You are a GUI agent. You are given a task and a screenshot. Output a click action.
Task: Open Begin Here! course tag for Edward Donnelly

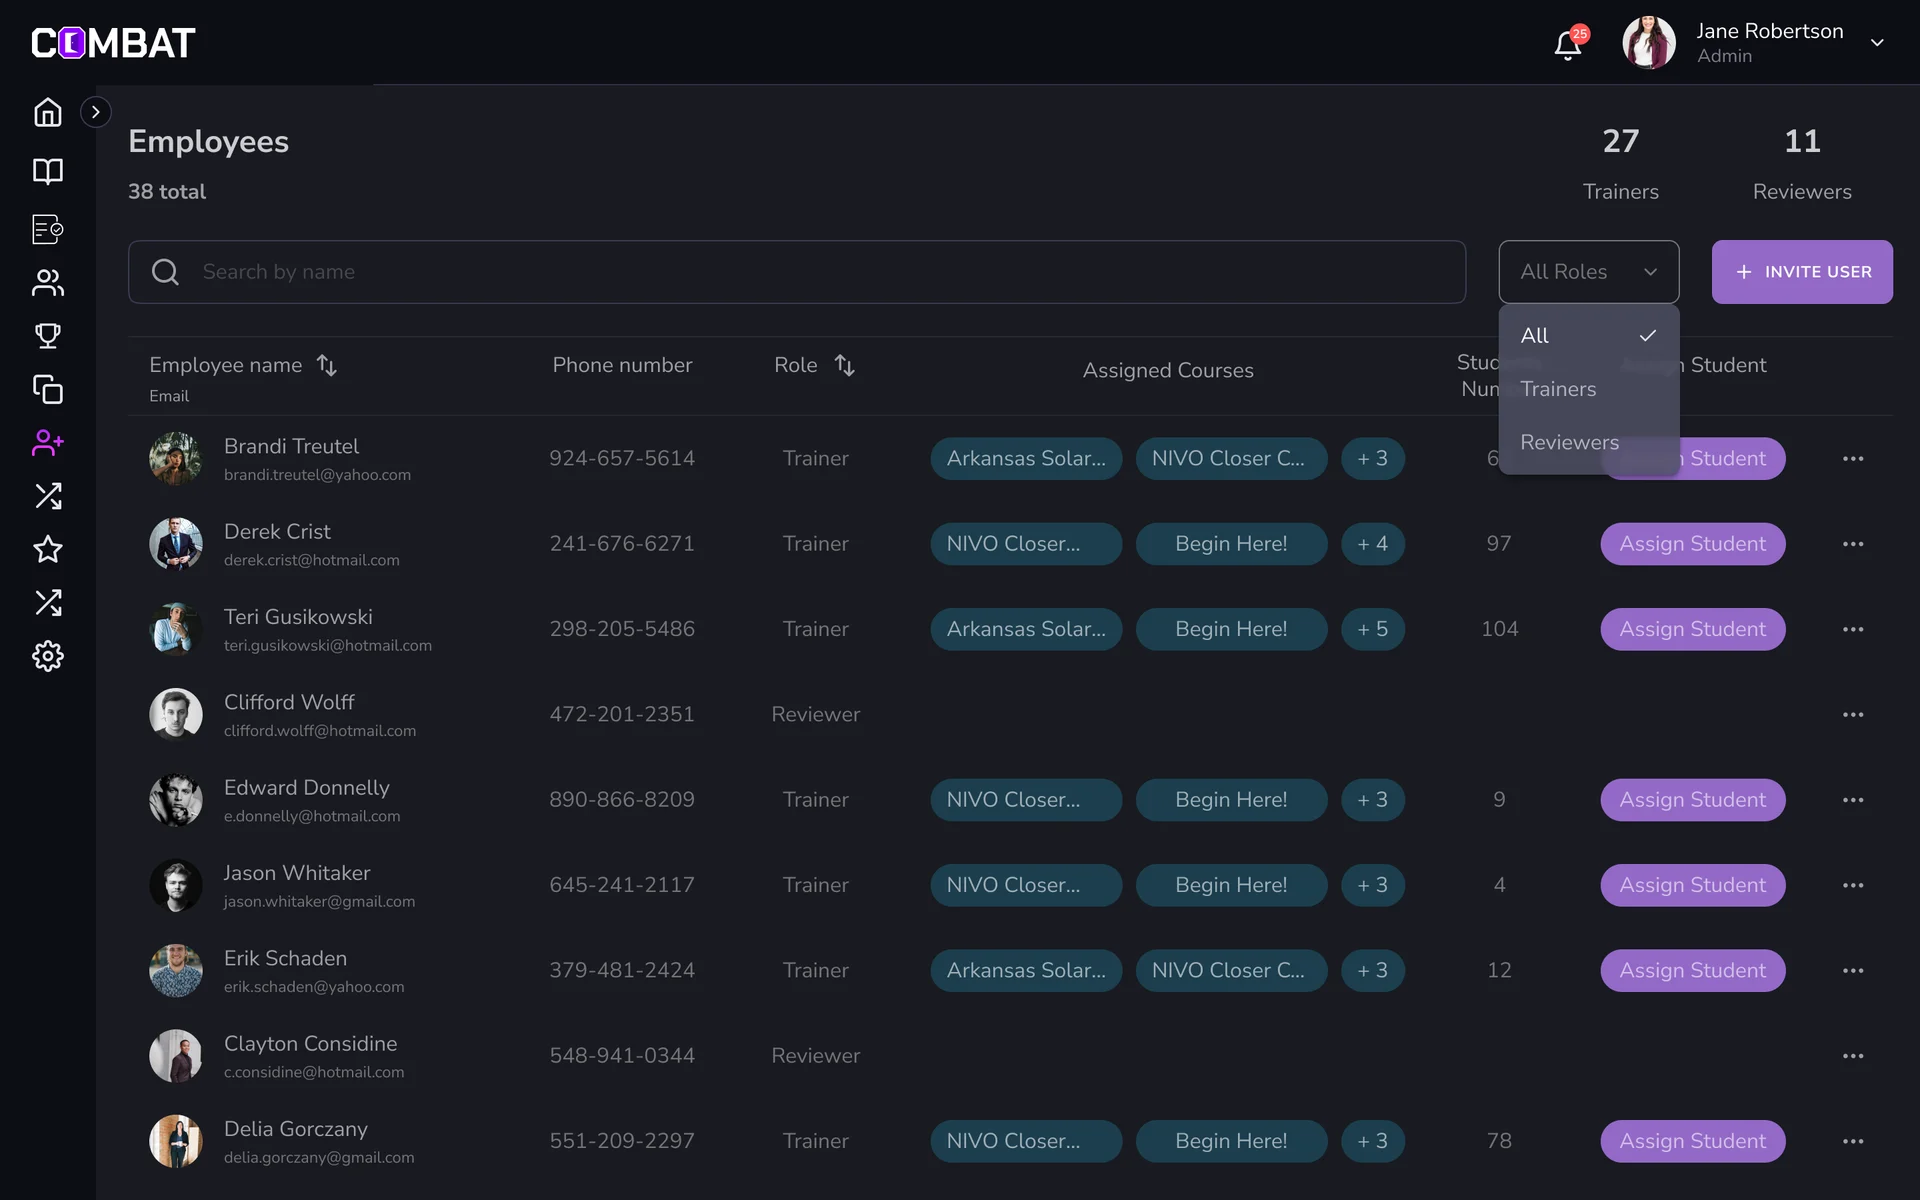pos(1231,800)
